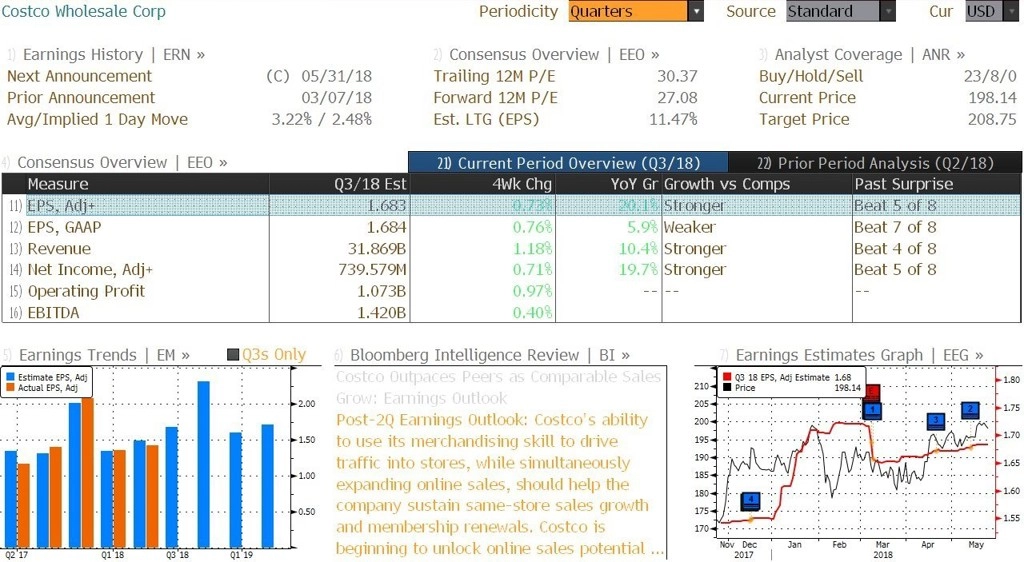Click the 4Wk Chg column header
The height and width of the screenshot is (562, 1024).
click(x=482, y=184)
